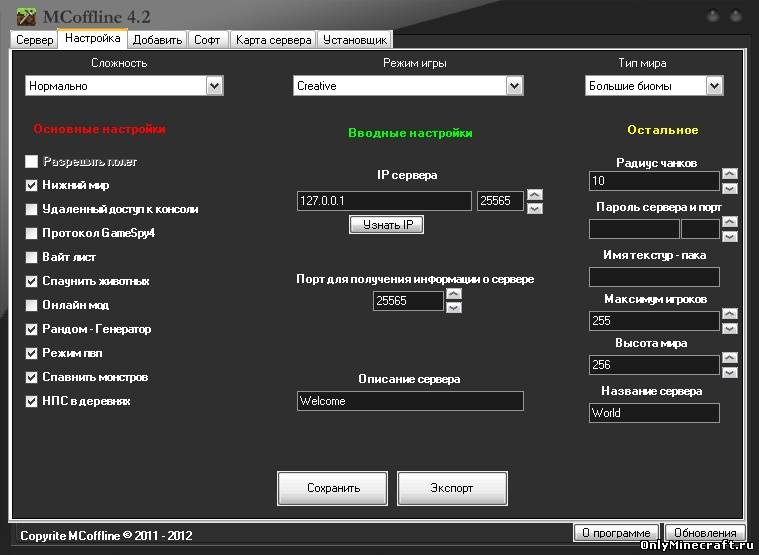Decrease the IP server port value
Image resolution: width=759 pixels, height=555 pixels.
(535, 208)
